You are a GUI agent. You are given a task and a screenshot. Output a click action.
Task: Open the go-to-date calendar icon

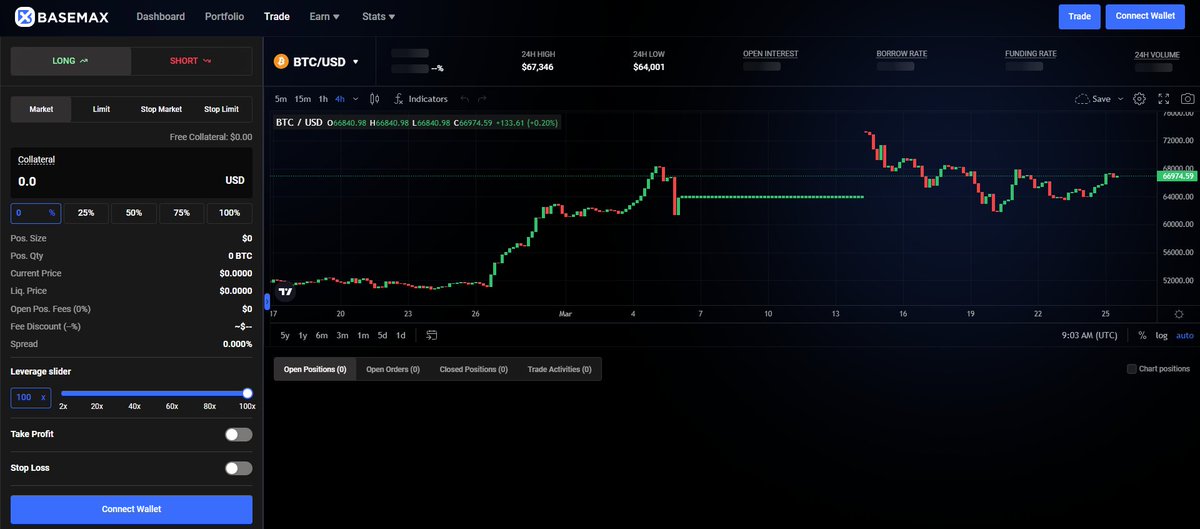point(431,335)
